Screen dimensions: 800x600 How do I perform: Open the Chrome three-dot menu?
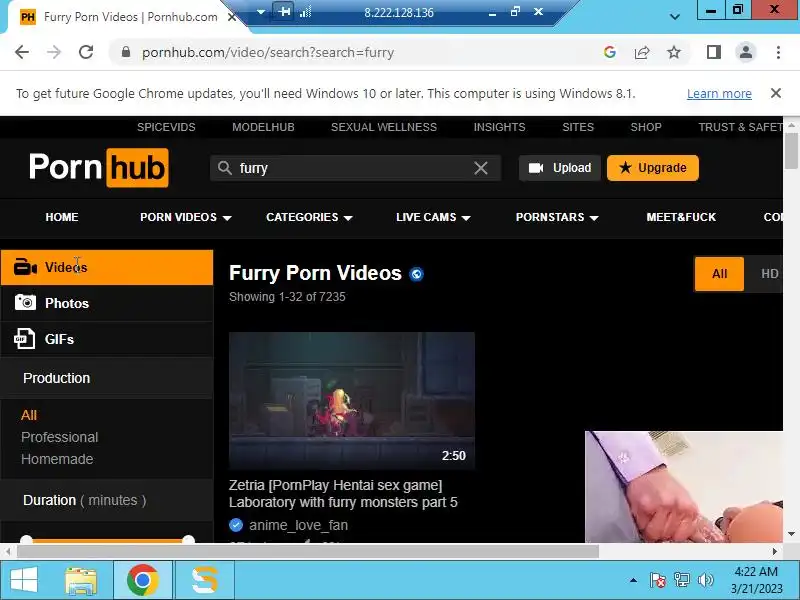(778, 52)
